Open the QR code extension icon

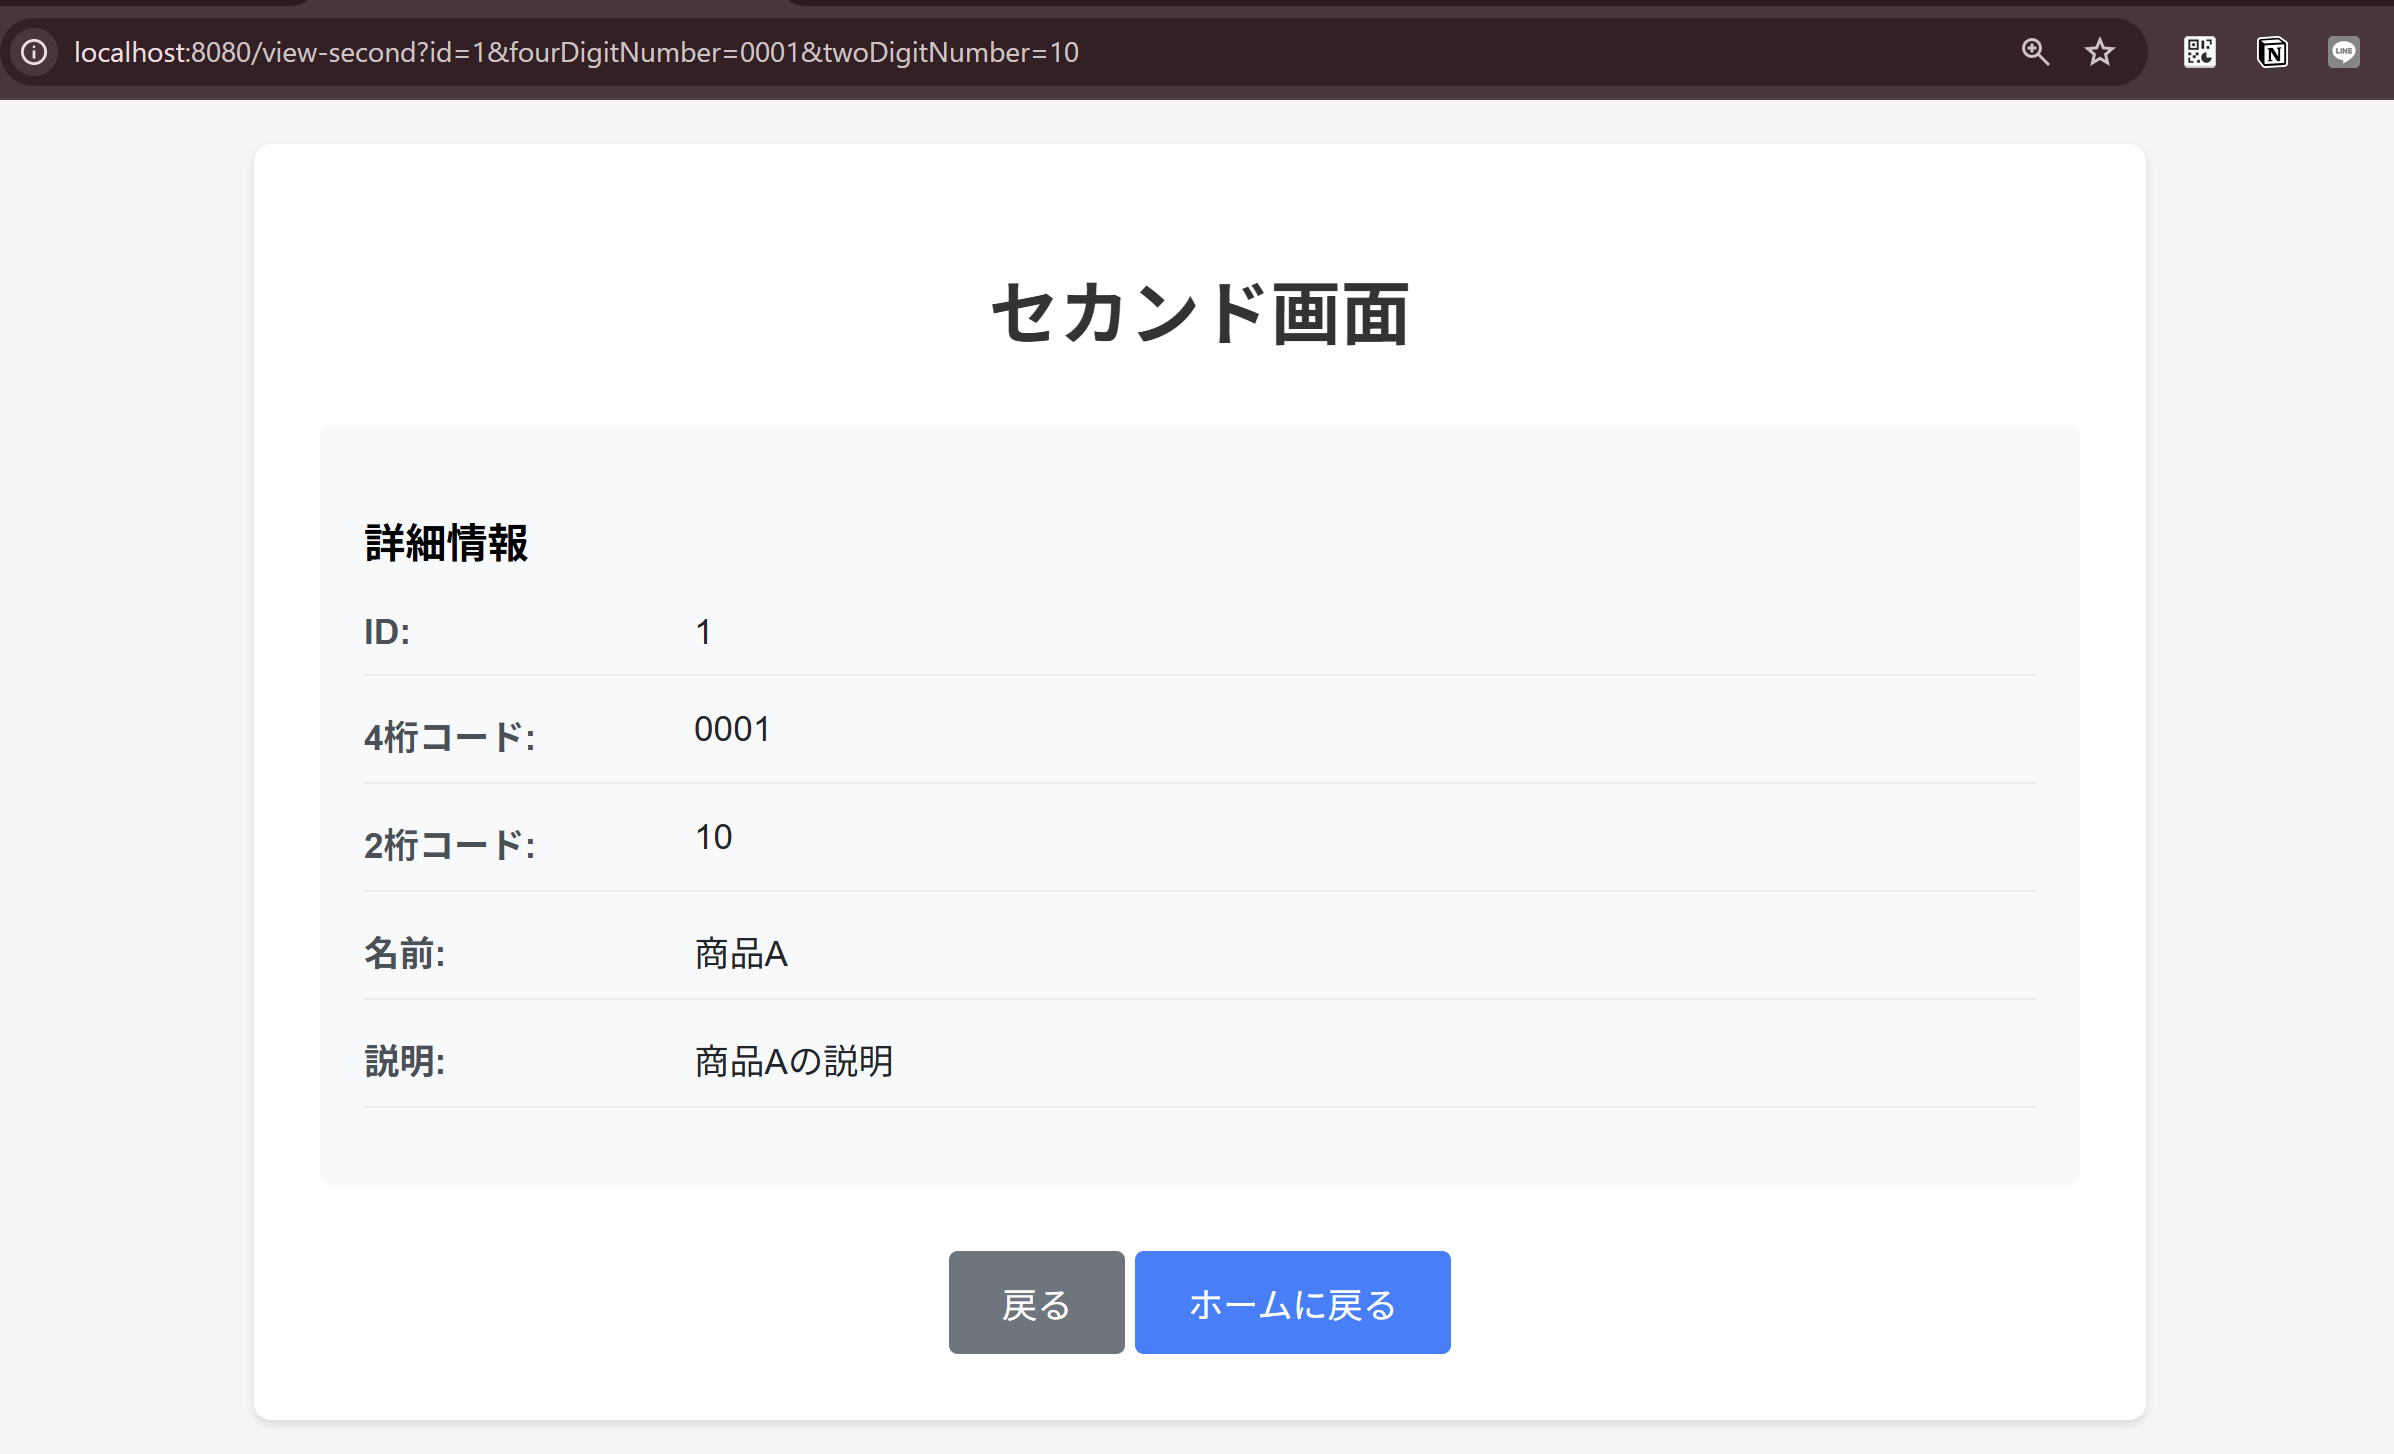(x=2198, y=52)
